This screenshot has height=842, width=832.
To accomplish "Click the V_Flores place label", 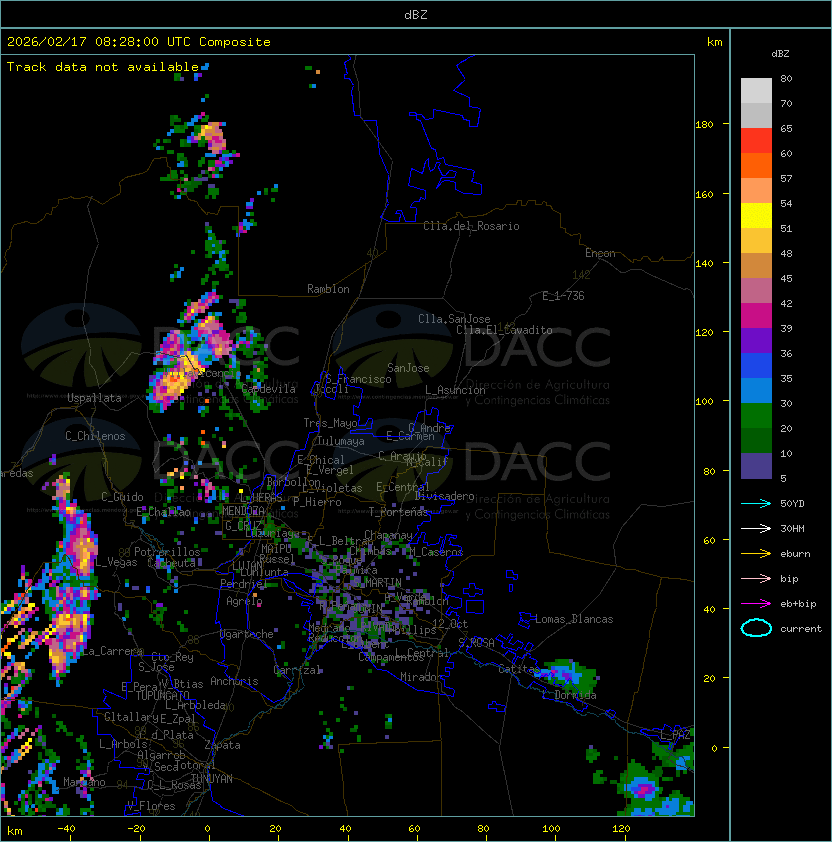I will coord(151,806).
